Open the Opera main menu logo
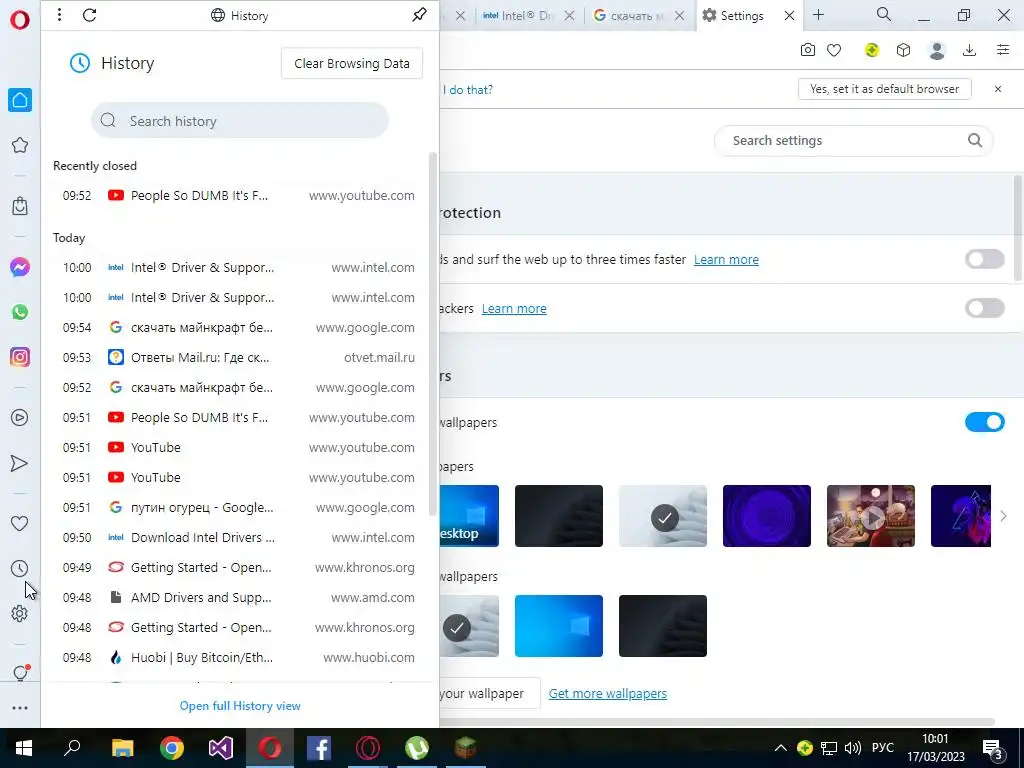Screen dimensions: 1024x768 coord(20,20)
